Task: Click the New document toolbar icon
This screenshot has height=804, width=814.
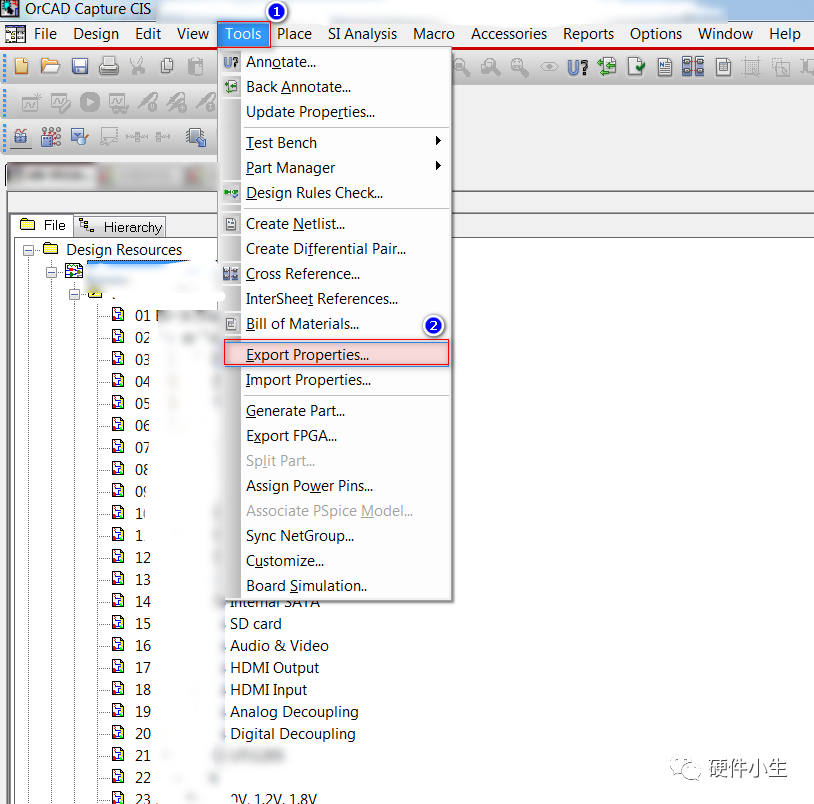Action: (21, 66)
